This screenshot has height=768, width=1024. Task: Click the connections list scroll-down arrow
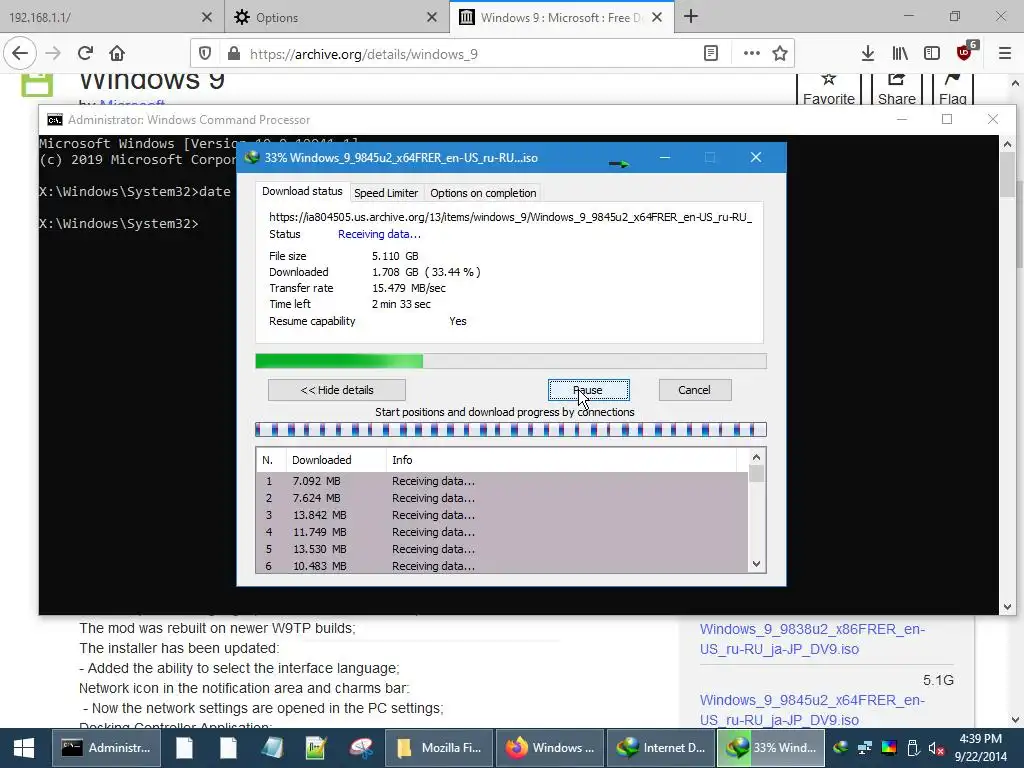pos(756,564)
